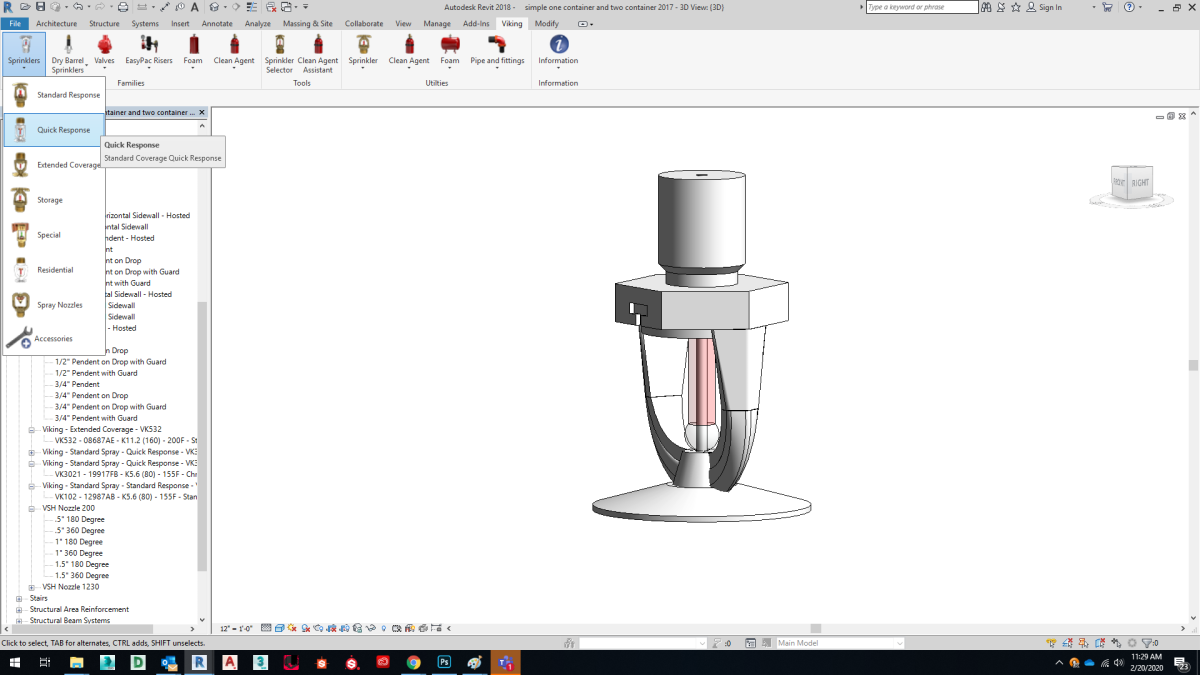The height and width of the screenshot is (675, 1200).
Task: Open the EasyPac Risers menu
Action: pyautogui.click(x=149, y=54)
